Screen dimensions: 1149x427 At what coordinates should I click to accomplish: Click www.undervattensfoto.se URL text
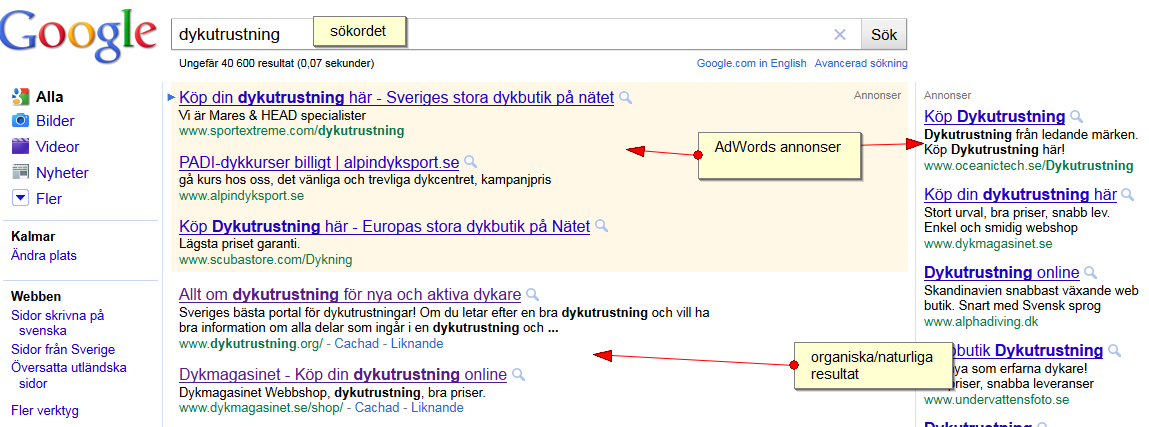(997, 400)
